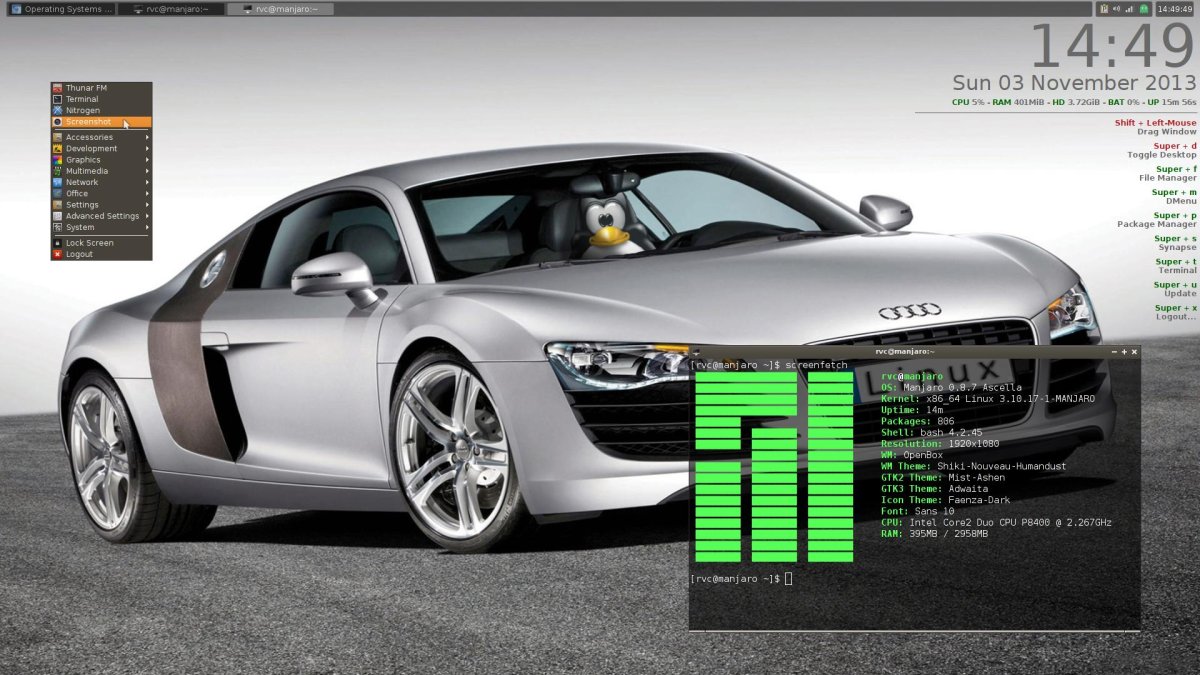Open the clipboard manager tray icon
The image size is (1200, 675).
coord(1104,9)
